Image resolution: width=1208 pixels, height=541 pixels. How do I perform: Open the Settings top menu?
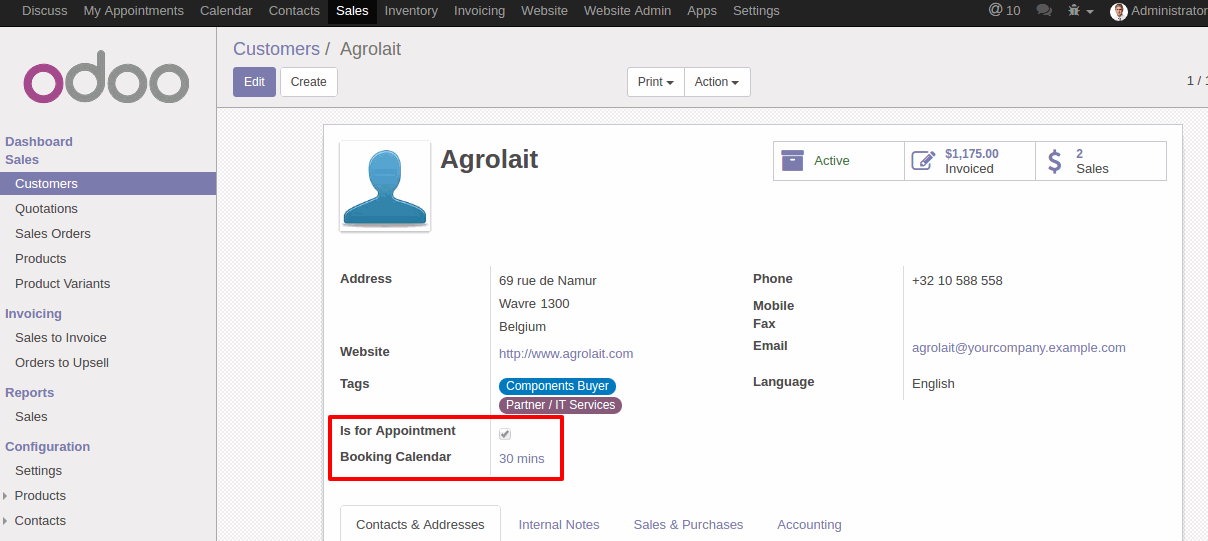point(756,11)
